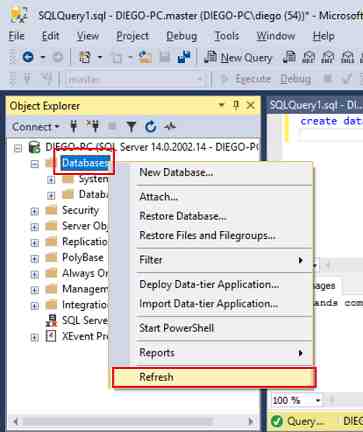
Task: Click the Navigate Backward arrow icon
Action: click(x=28, y=57)
